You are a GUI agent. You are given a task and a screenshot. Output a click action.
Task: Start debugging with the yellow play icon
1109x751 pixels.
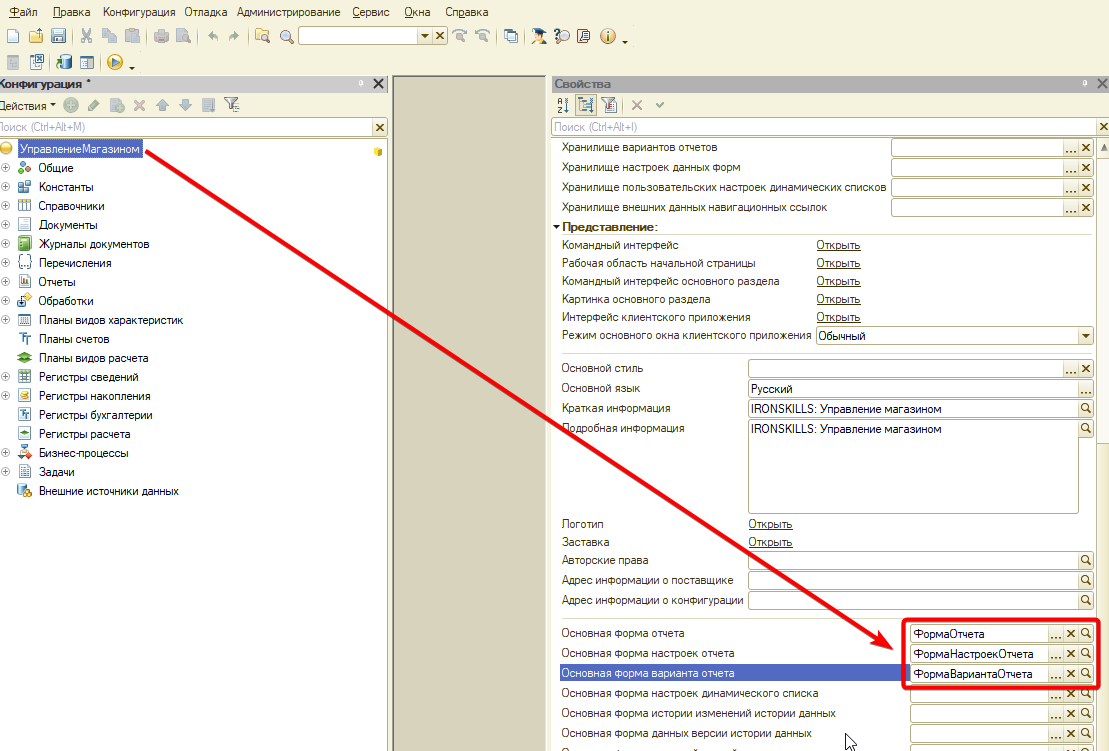point(114,62)
